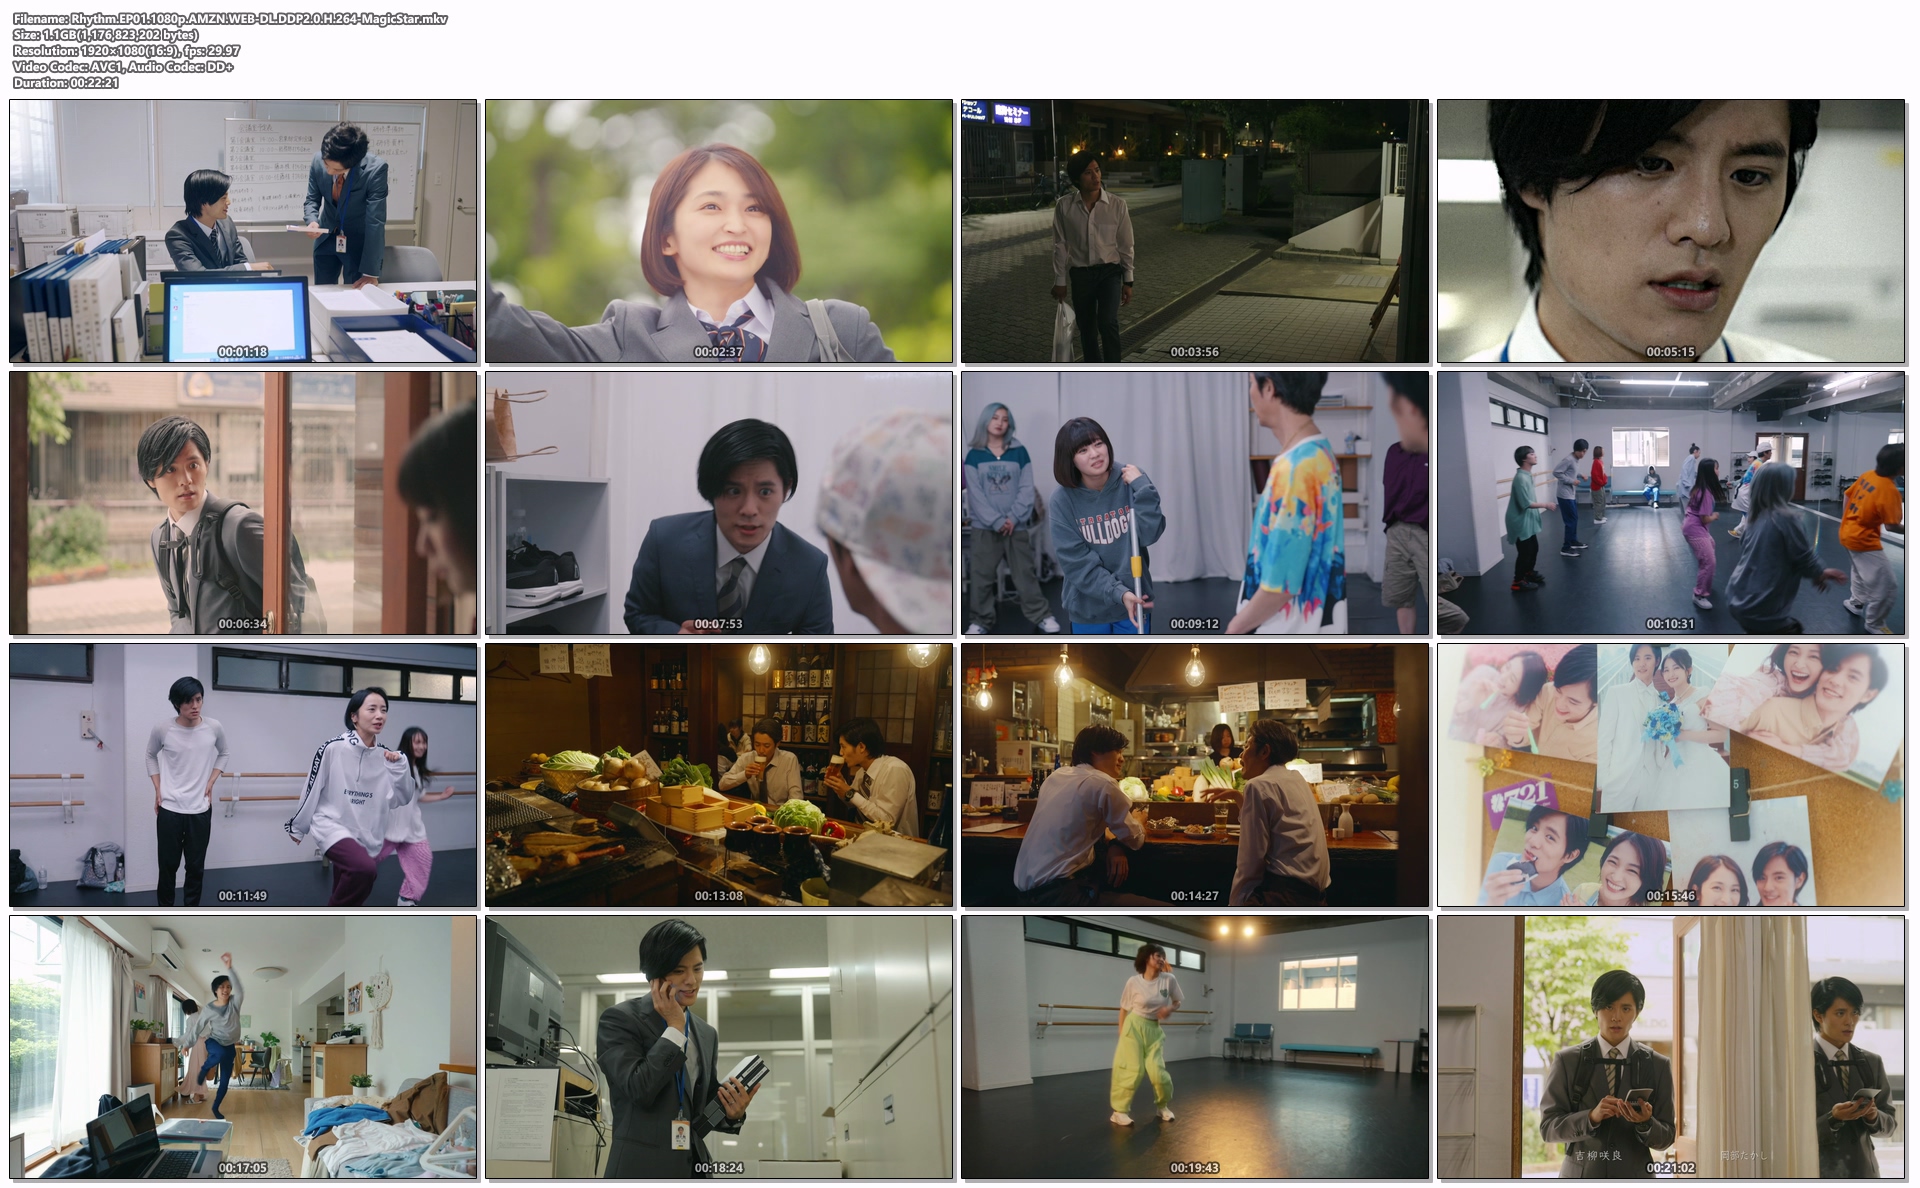Open the apartment thumbnail at 00:17:05

243,1047
